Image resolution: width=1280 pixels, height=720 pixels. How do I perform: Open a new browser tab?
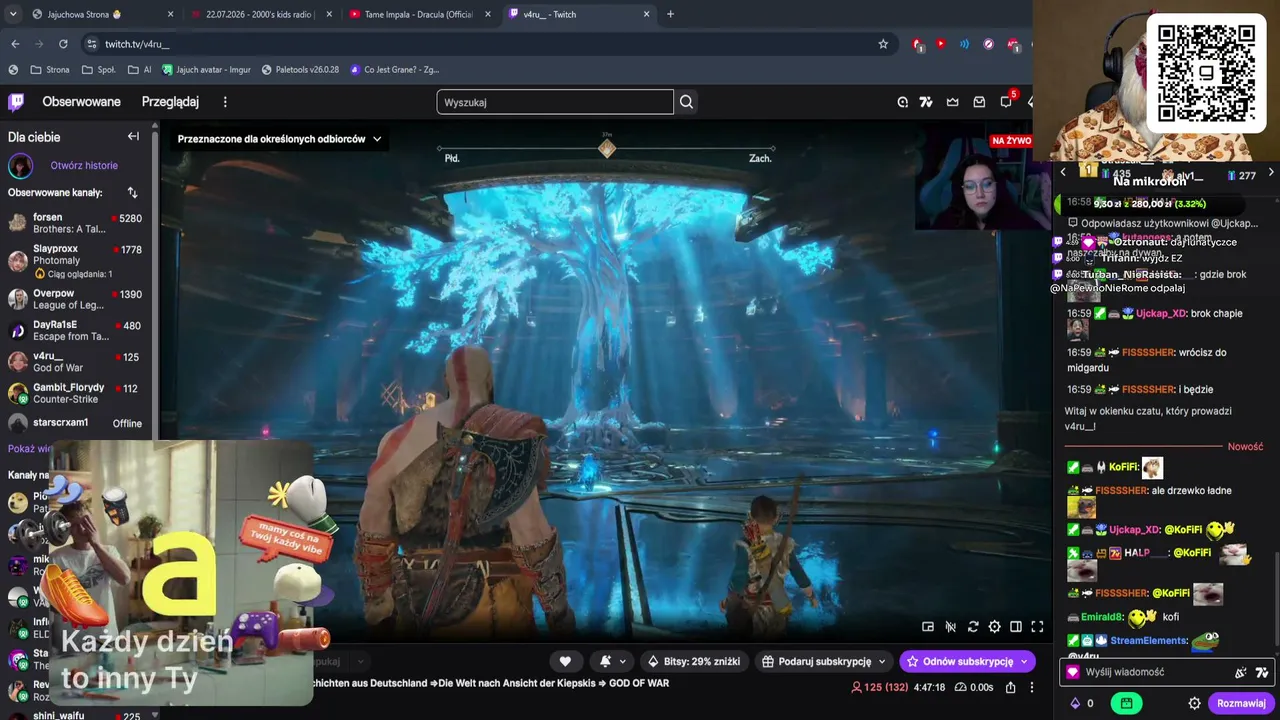coord(670,14)
